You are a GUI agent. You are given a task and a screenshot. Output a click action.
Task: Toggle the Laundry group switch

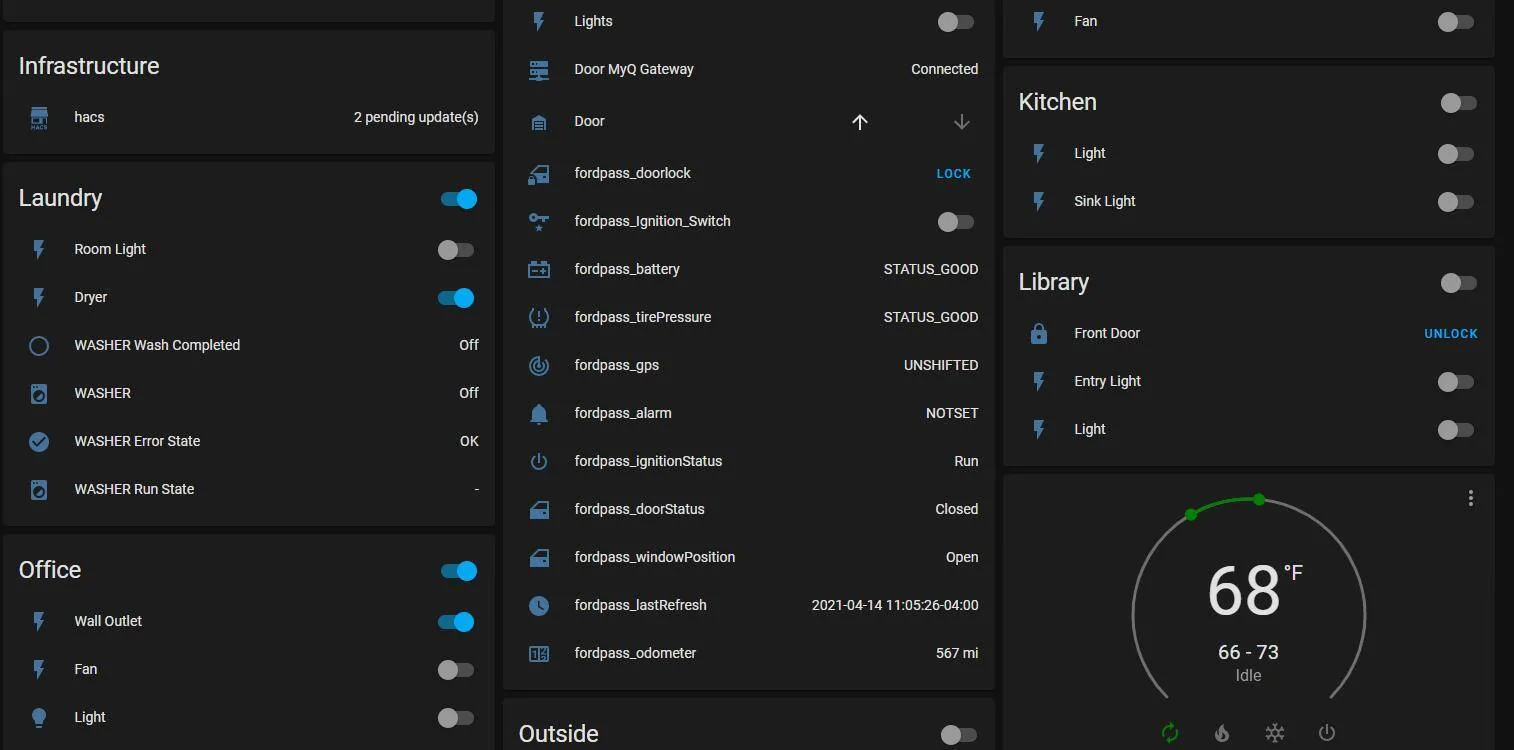click(459, 198)
